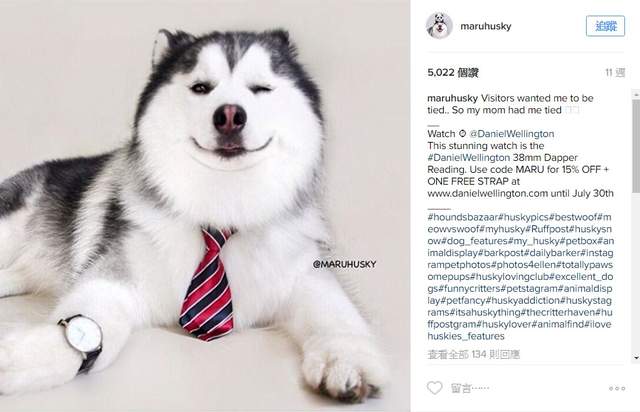Viewport: 640px width, 412px height.
Task: Expand all 134 comments link
Action: (473, 354)
